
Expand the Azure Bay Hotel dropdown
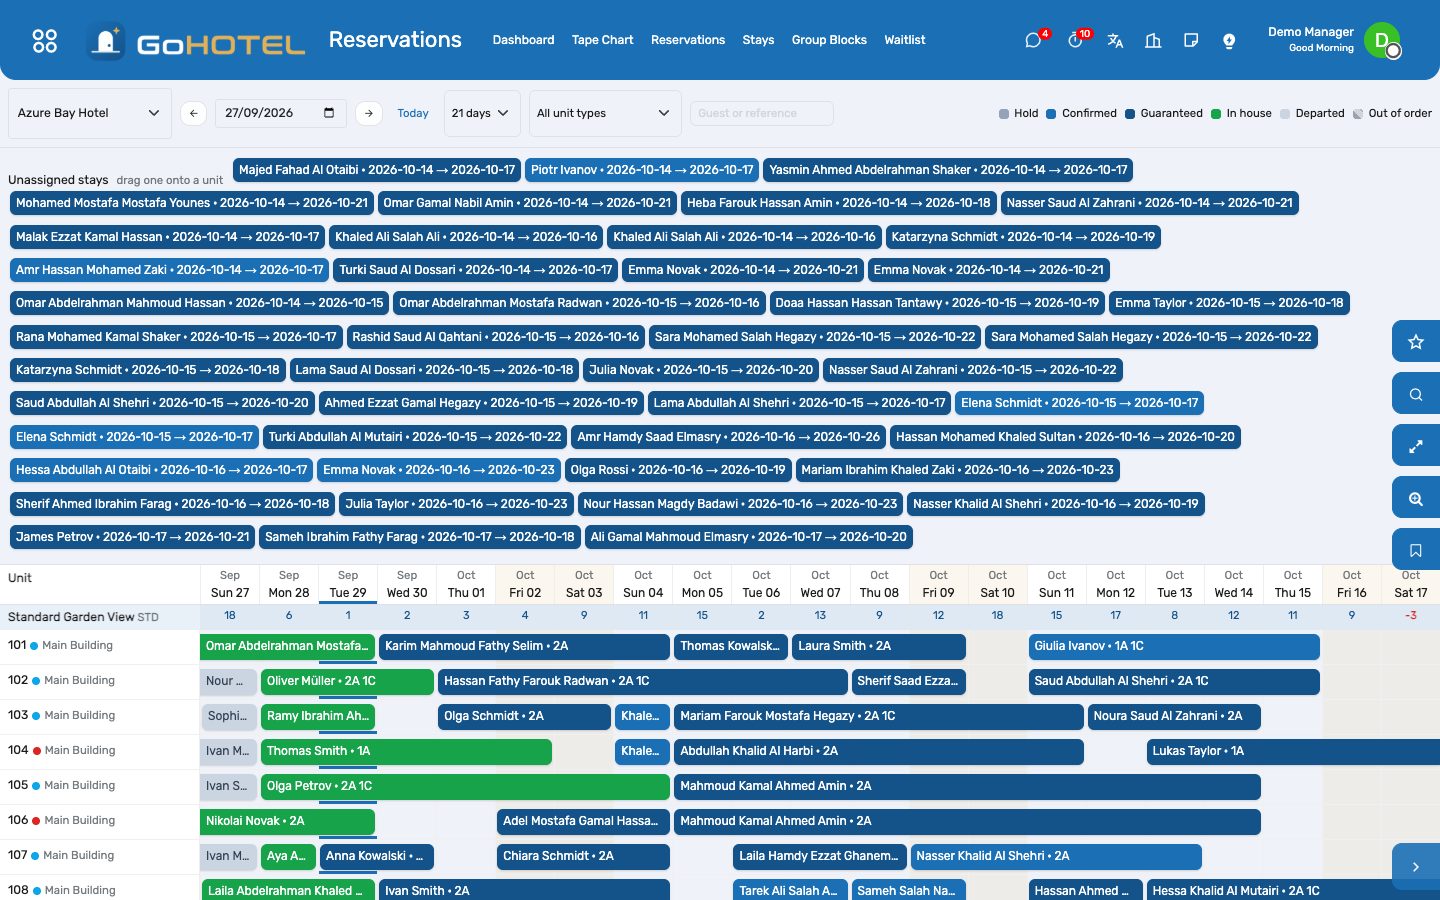coord(90,113)
